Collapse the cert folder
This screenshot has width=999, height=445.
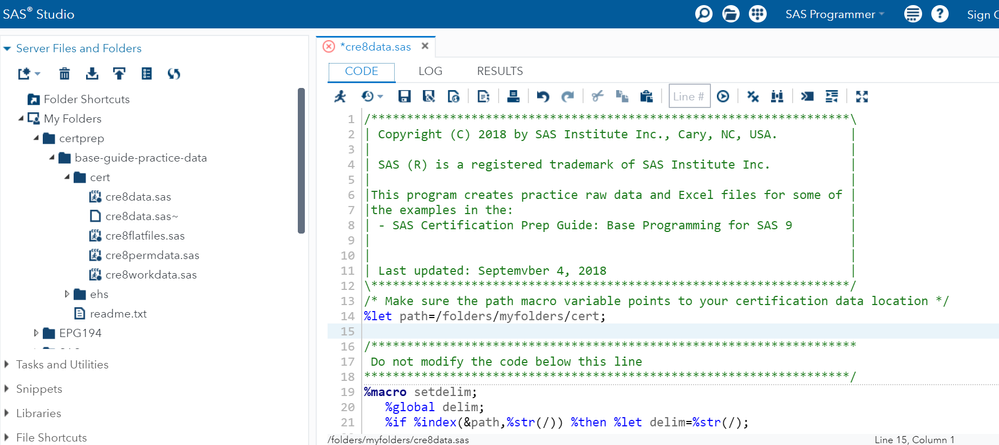coord(67,177)
